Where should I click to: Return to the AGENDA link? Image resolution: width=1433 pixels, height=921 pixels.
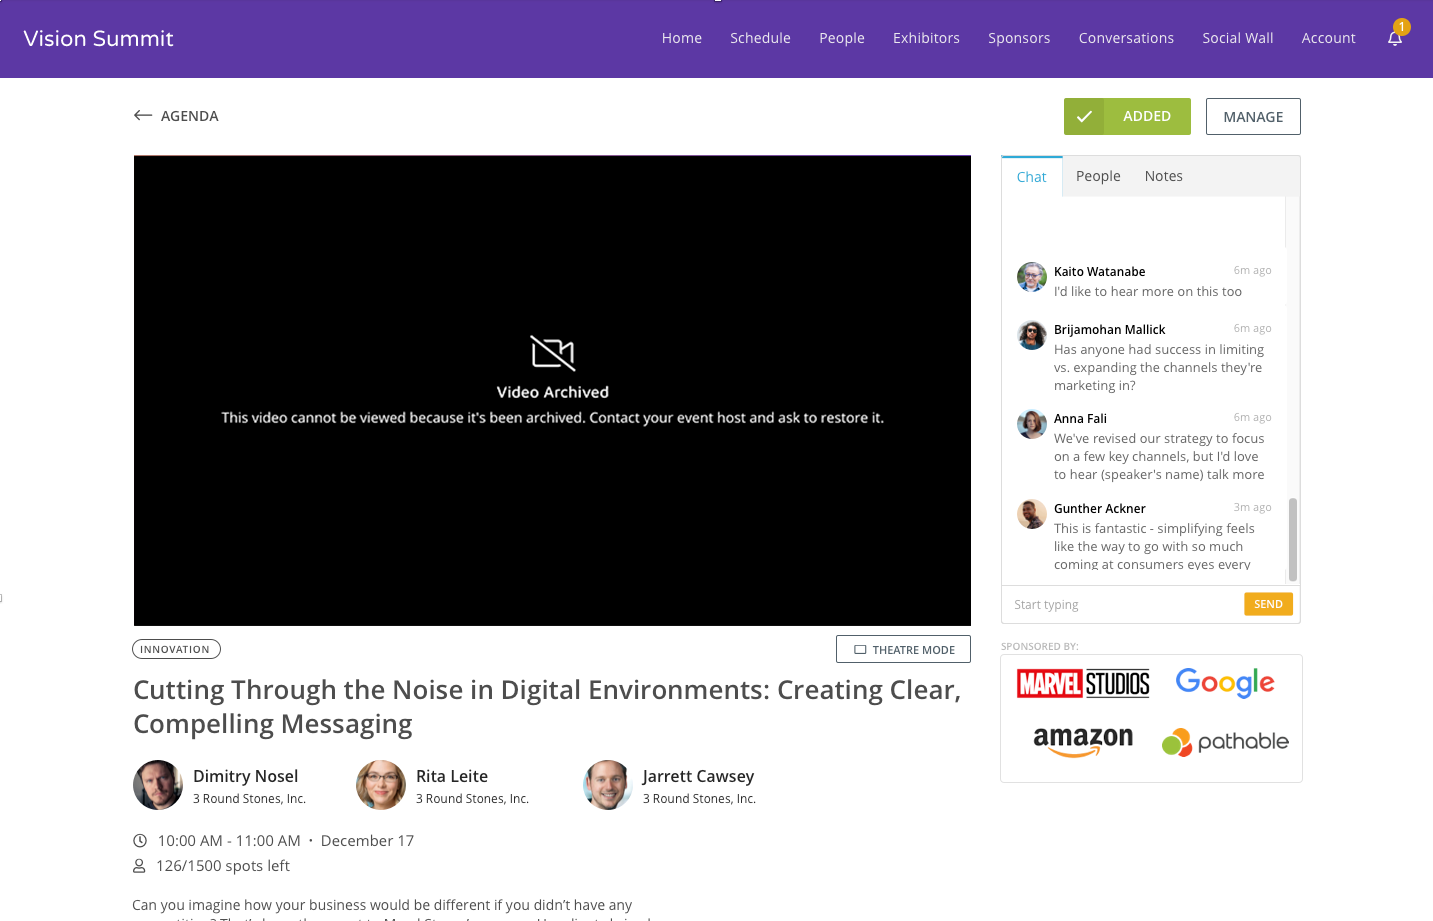[x=189, y=116]
